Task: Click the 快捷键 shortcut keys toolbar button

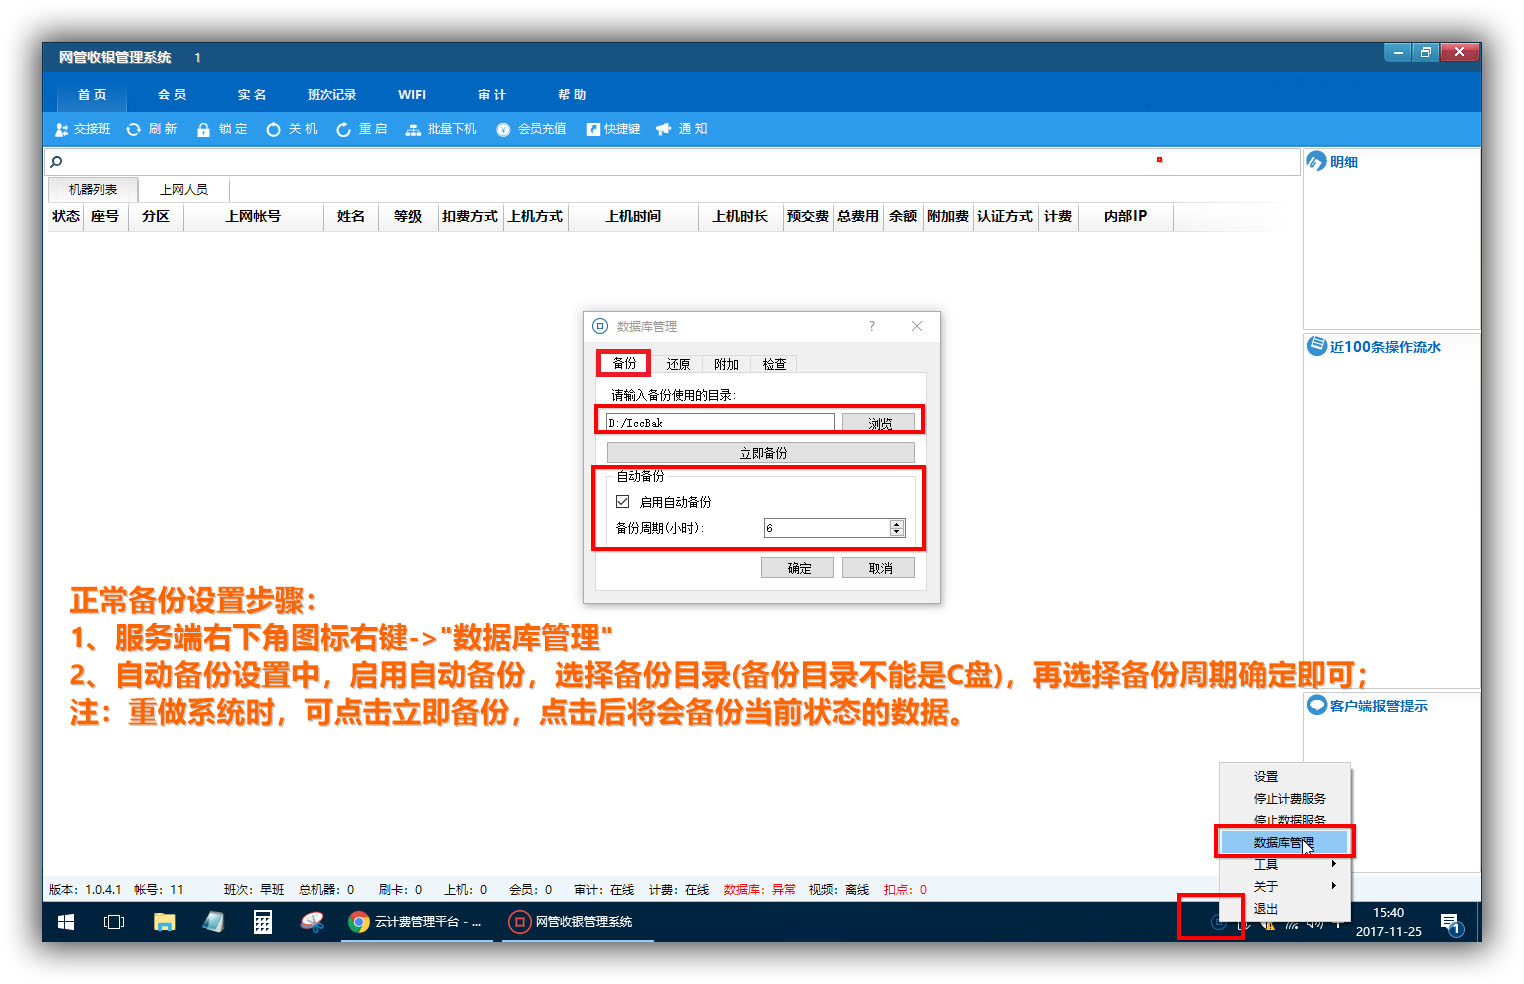Action: coord(613,129)
